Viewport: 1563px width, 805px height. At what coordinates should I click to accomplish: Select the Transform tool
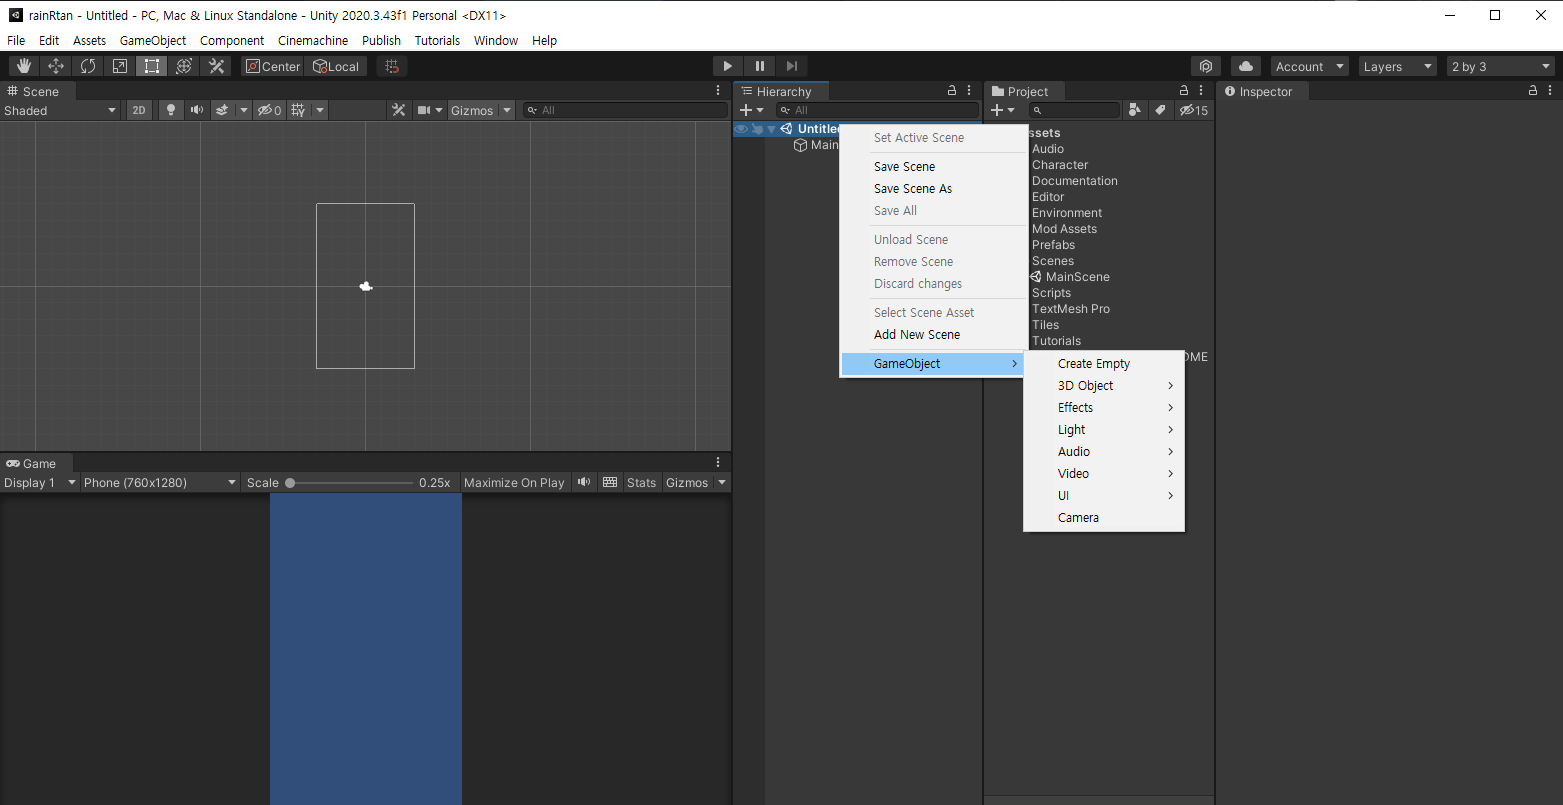coord(184,66)
